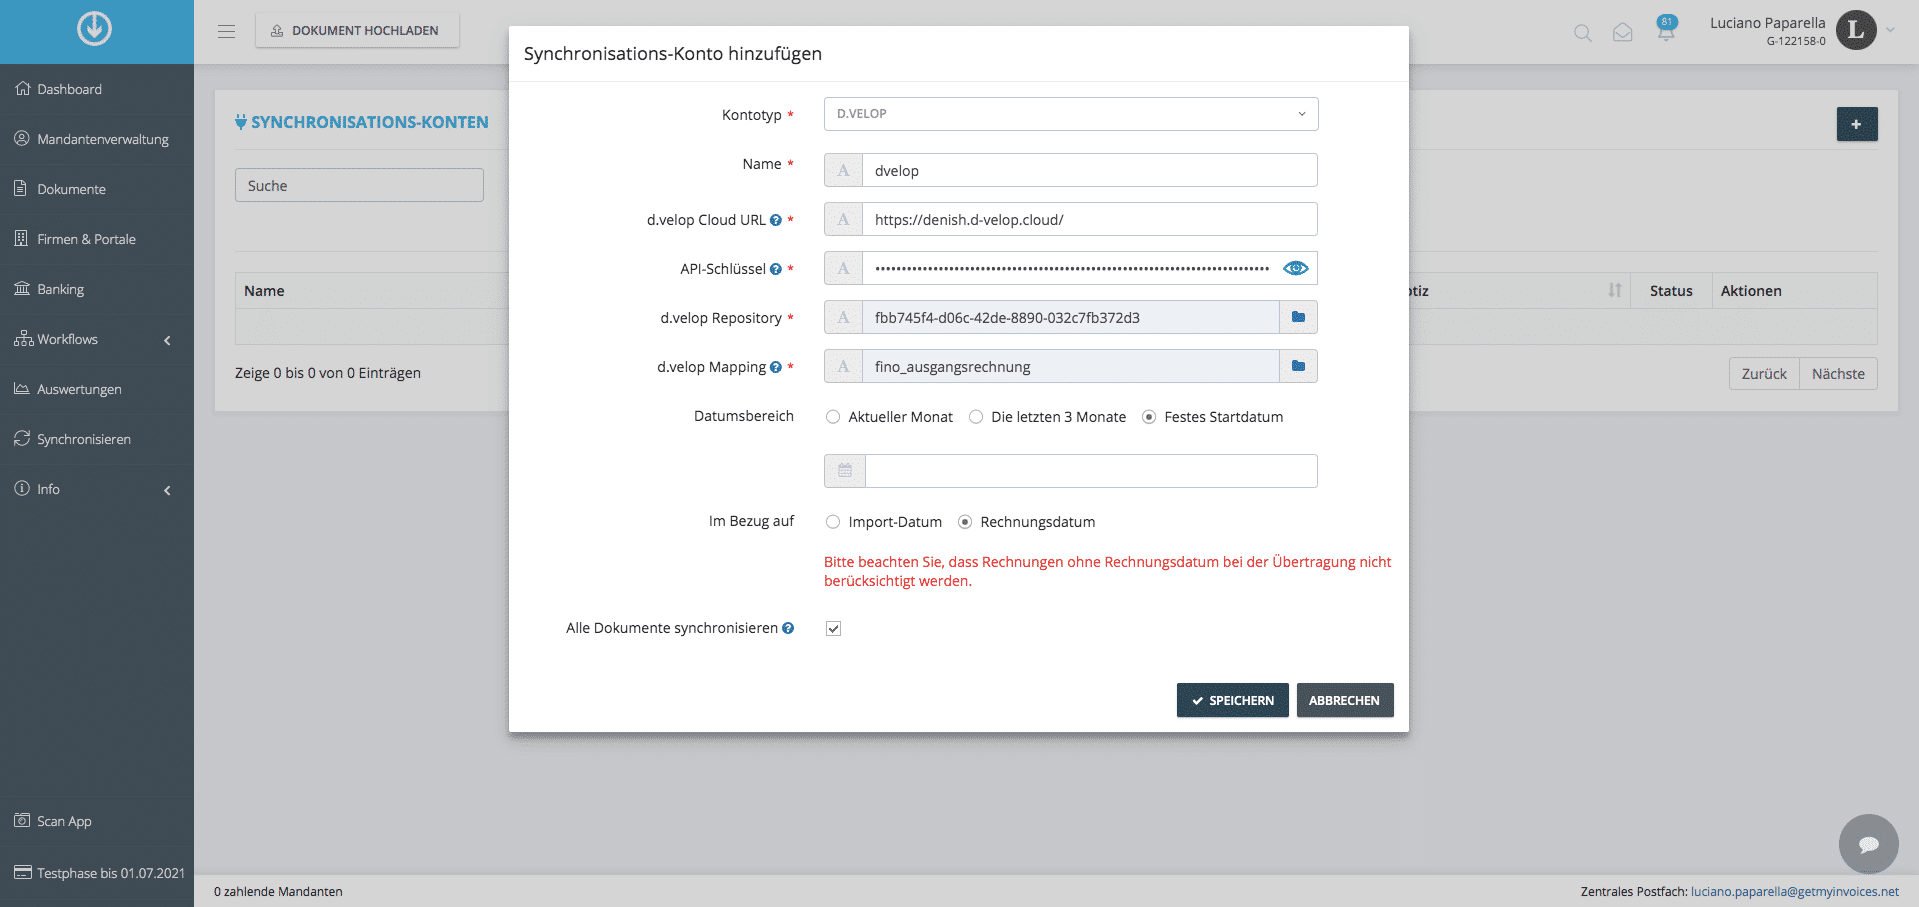This screenshot has width=1919, height=907.
Task: Click help icon next to d.velop Mapping
Action: 775,367
